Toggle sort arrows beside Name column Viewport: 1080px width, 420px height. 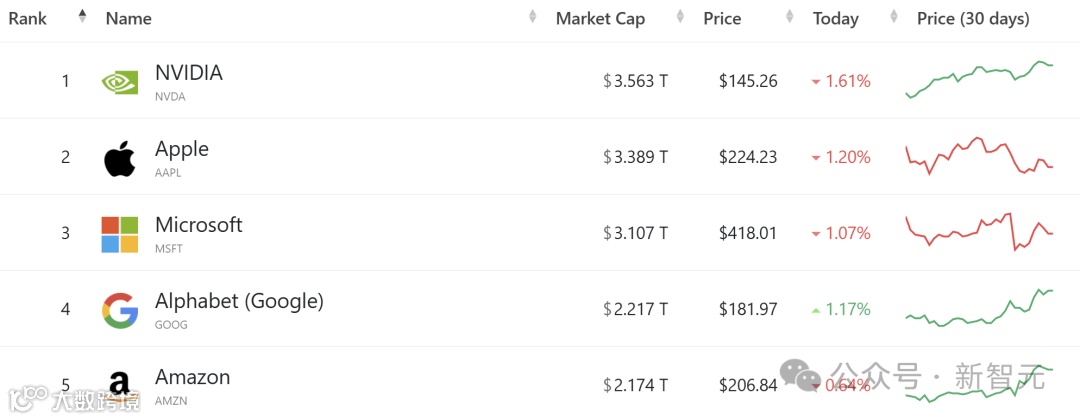[x=533, y=17]
